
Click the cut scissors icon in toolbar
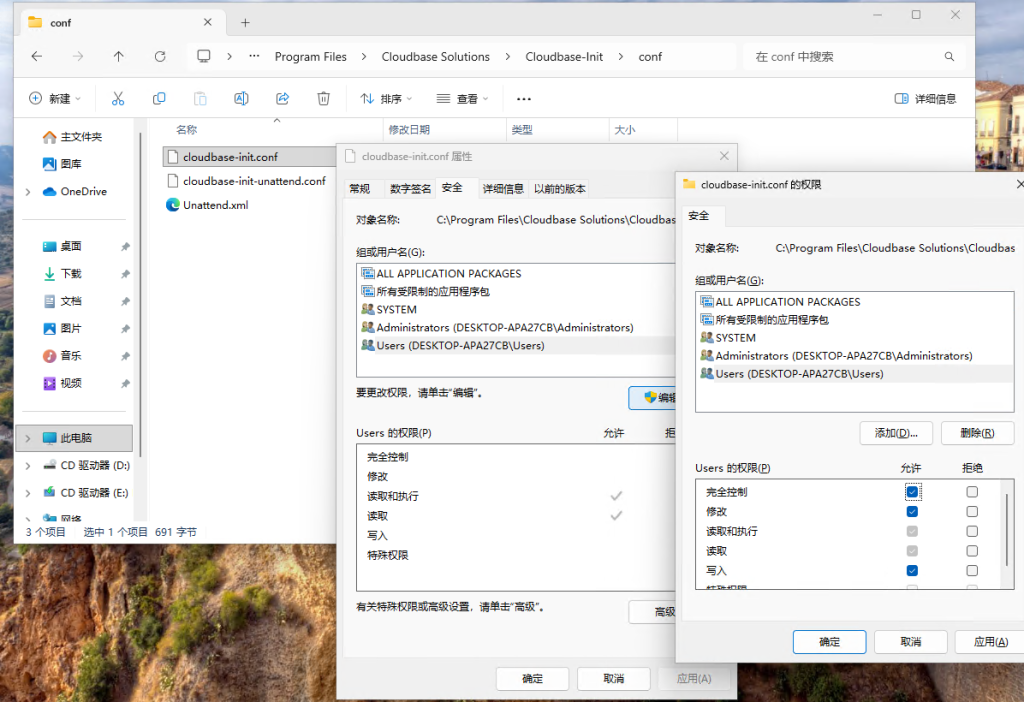coord(118,98)
